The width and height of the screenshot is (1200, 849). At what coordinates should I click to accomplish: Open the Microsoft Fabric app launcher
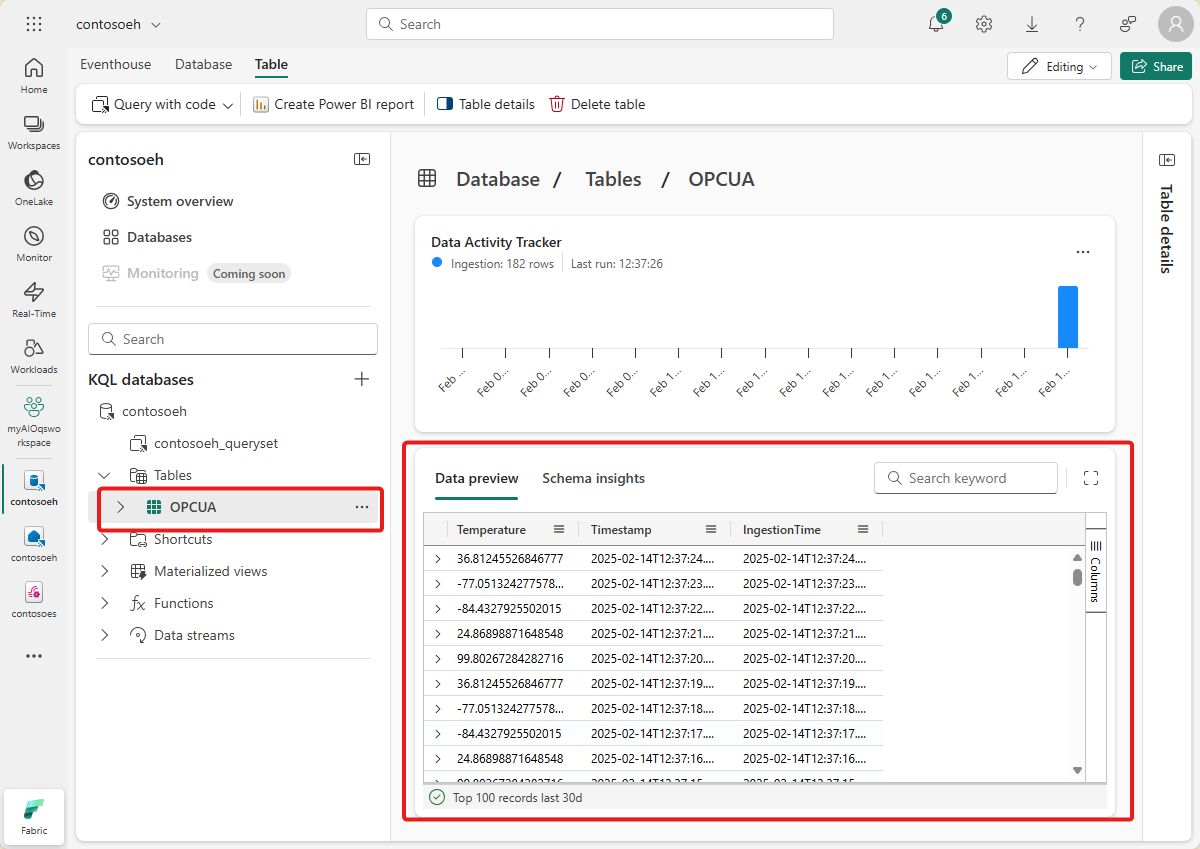[x=33, y=23]
